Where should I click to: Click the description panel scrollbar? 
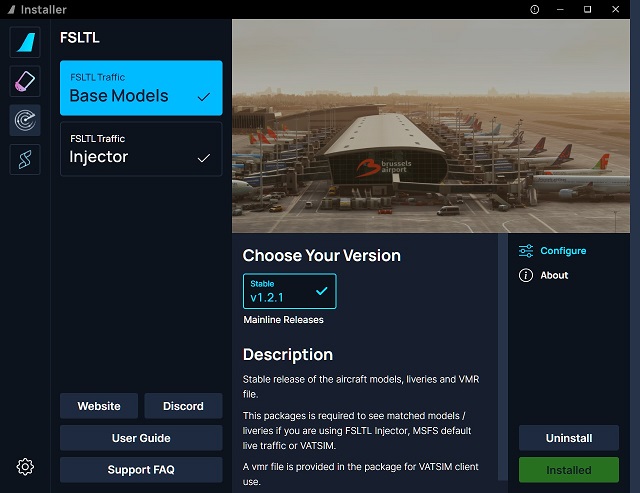click(x=503, y=357)
